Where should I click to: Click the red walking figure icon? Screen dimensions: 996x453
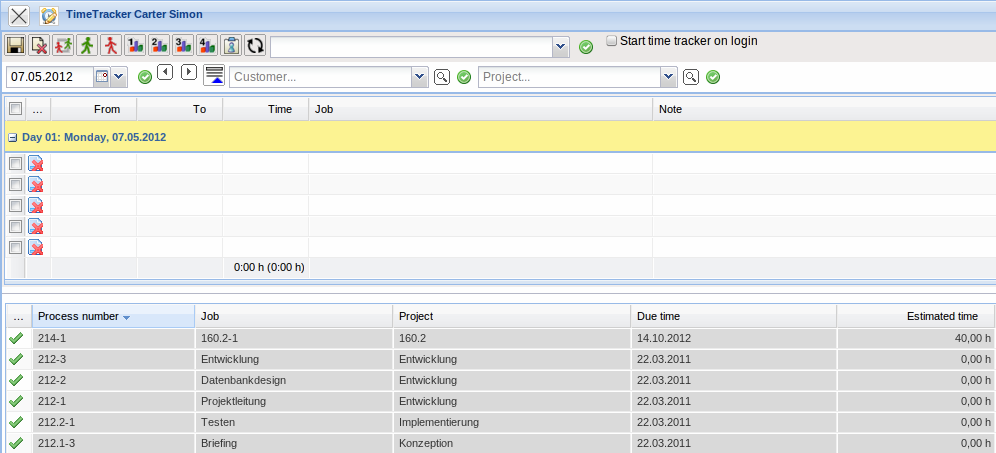(x=111, y=45)
